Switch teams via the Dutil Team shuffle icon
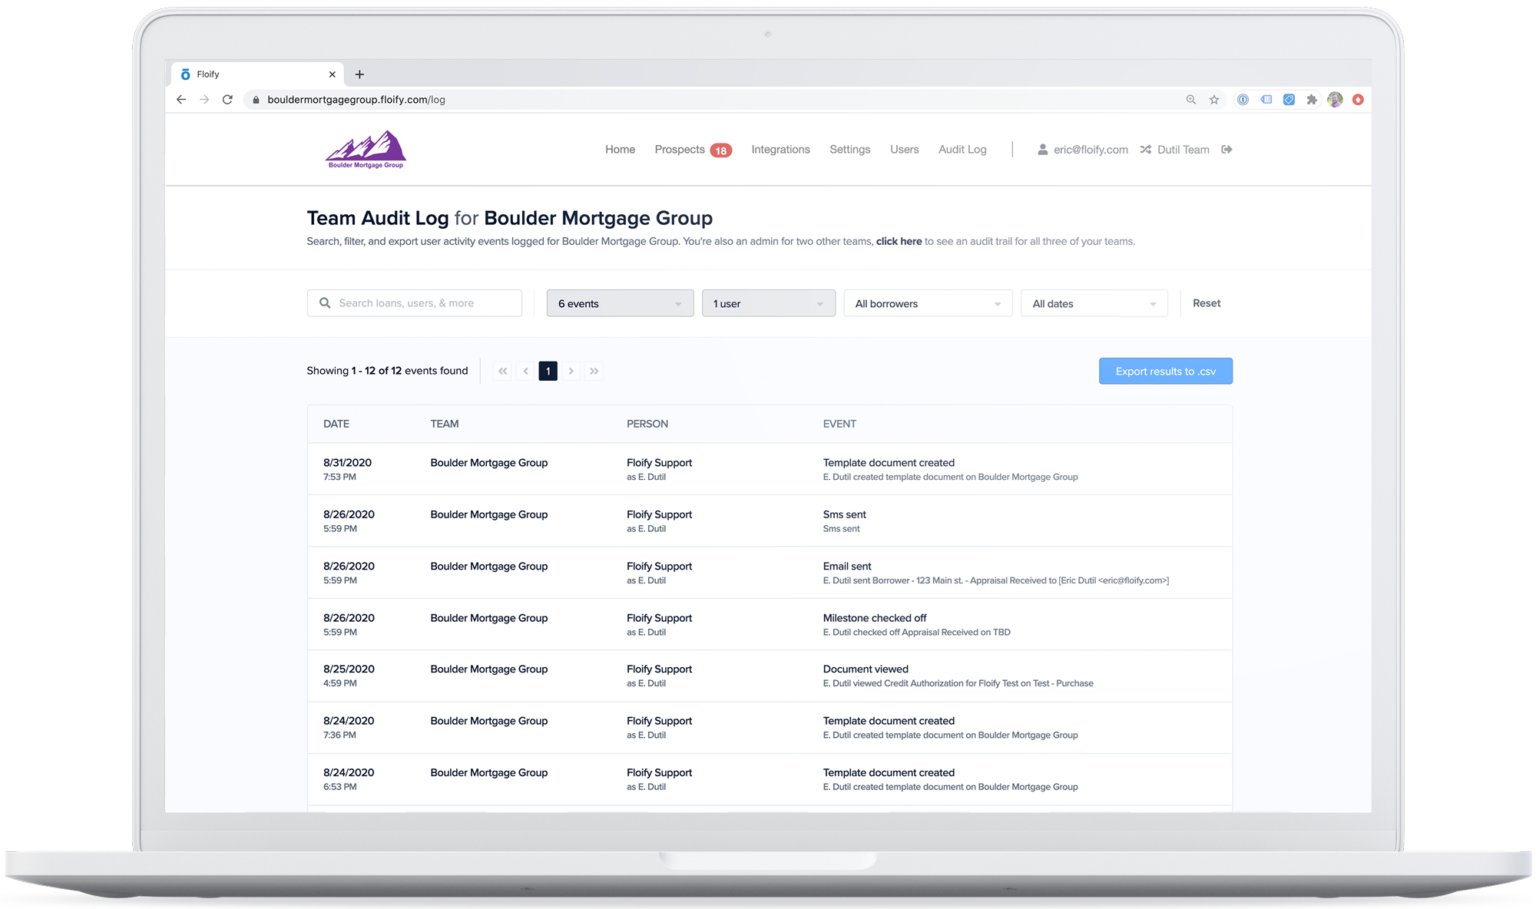 point(1144,149)
